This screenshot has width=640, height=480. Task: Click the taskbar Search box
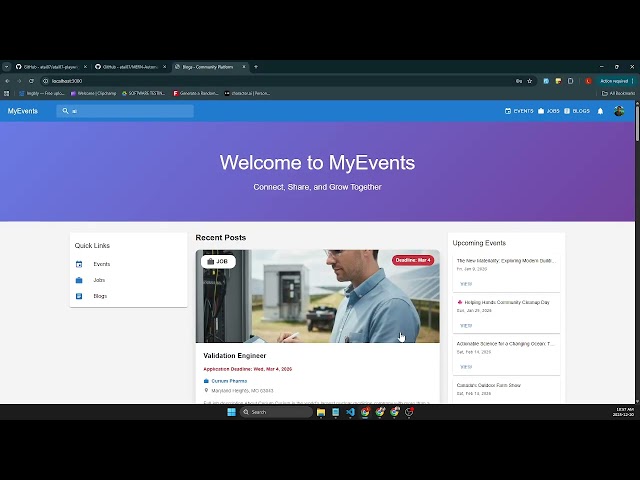pyautogui.click(x=276, y=412)
